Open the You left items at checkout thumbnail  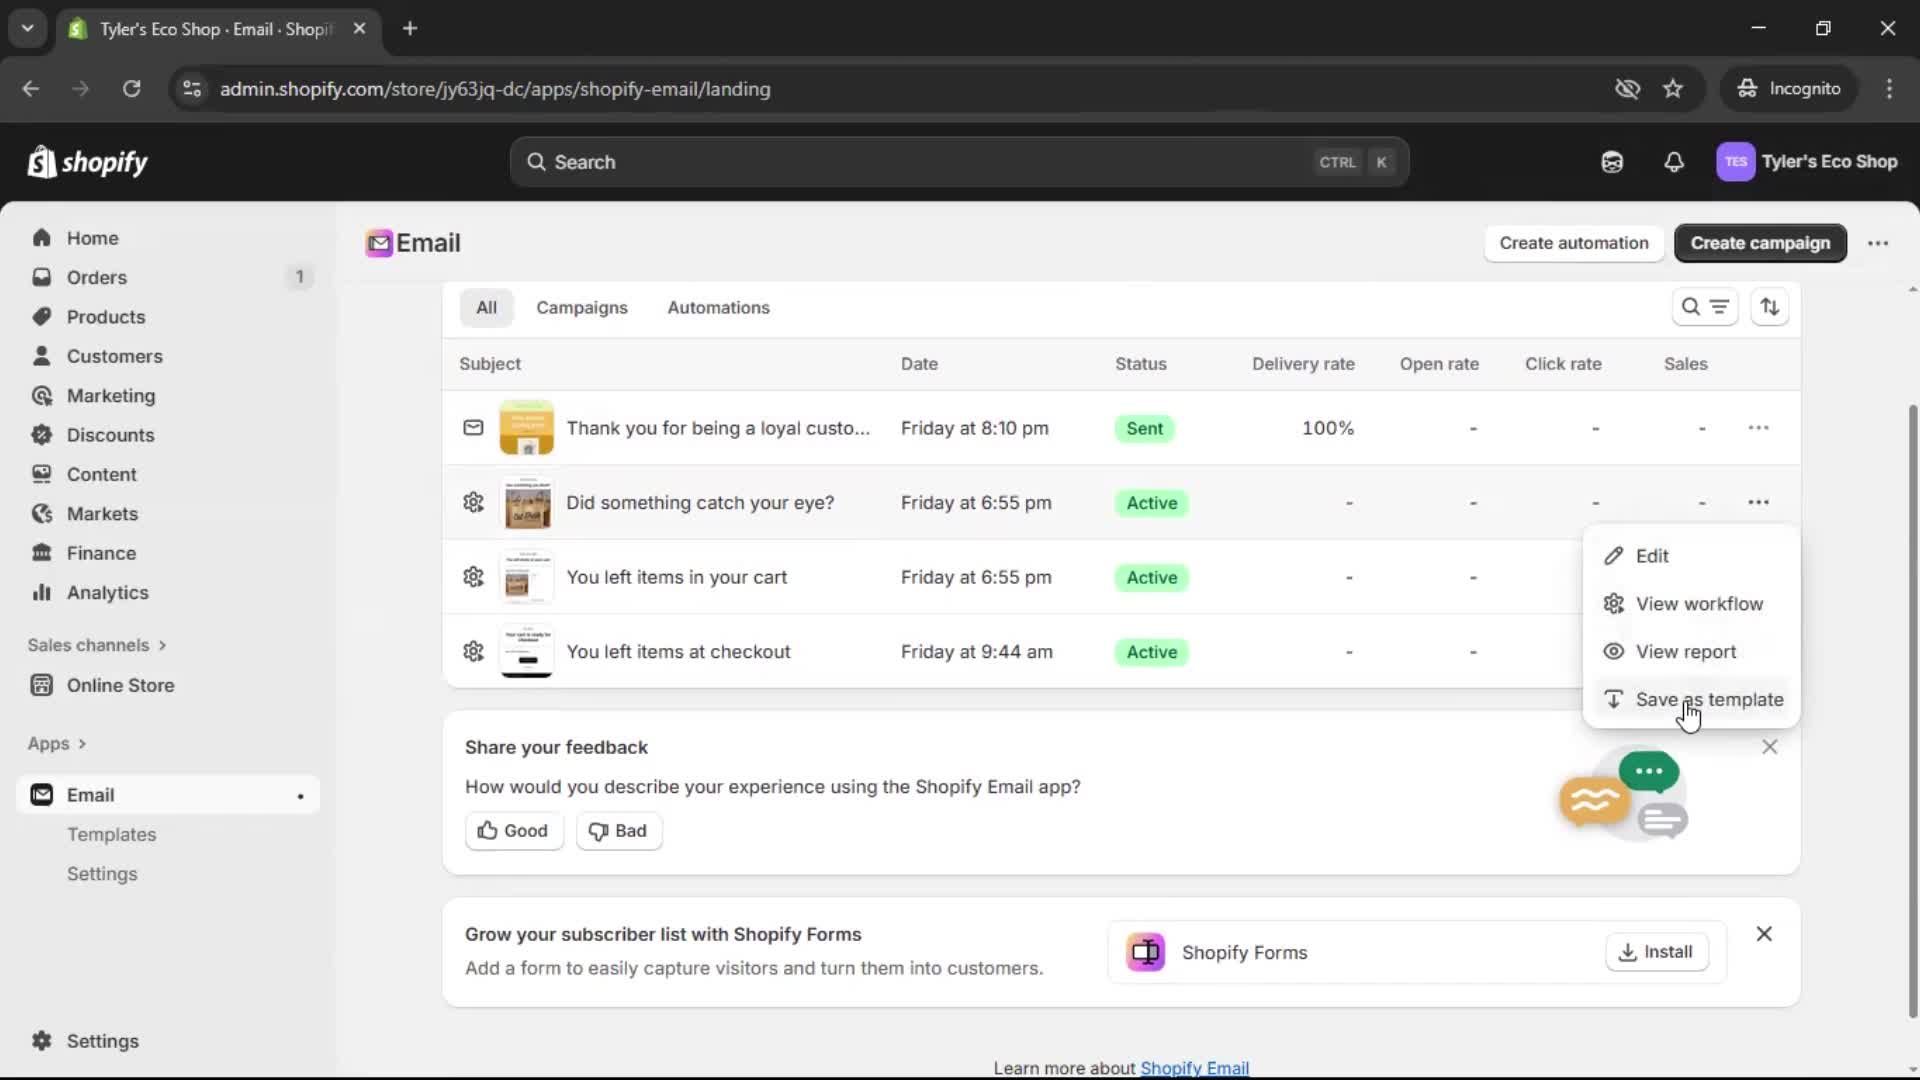coord(526,652)
